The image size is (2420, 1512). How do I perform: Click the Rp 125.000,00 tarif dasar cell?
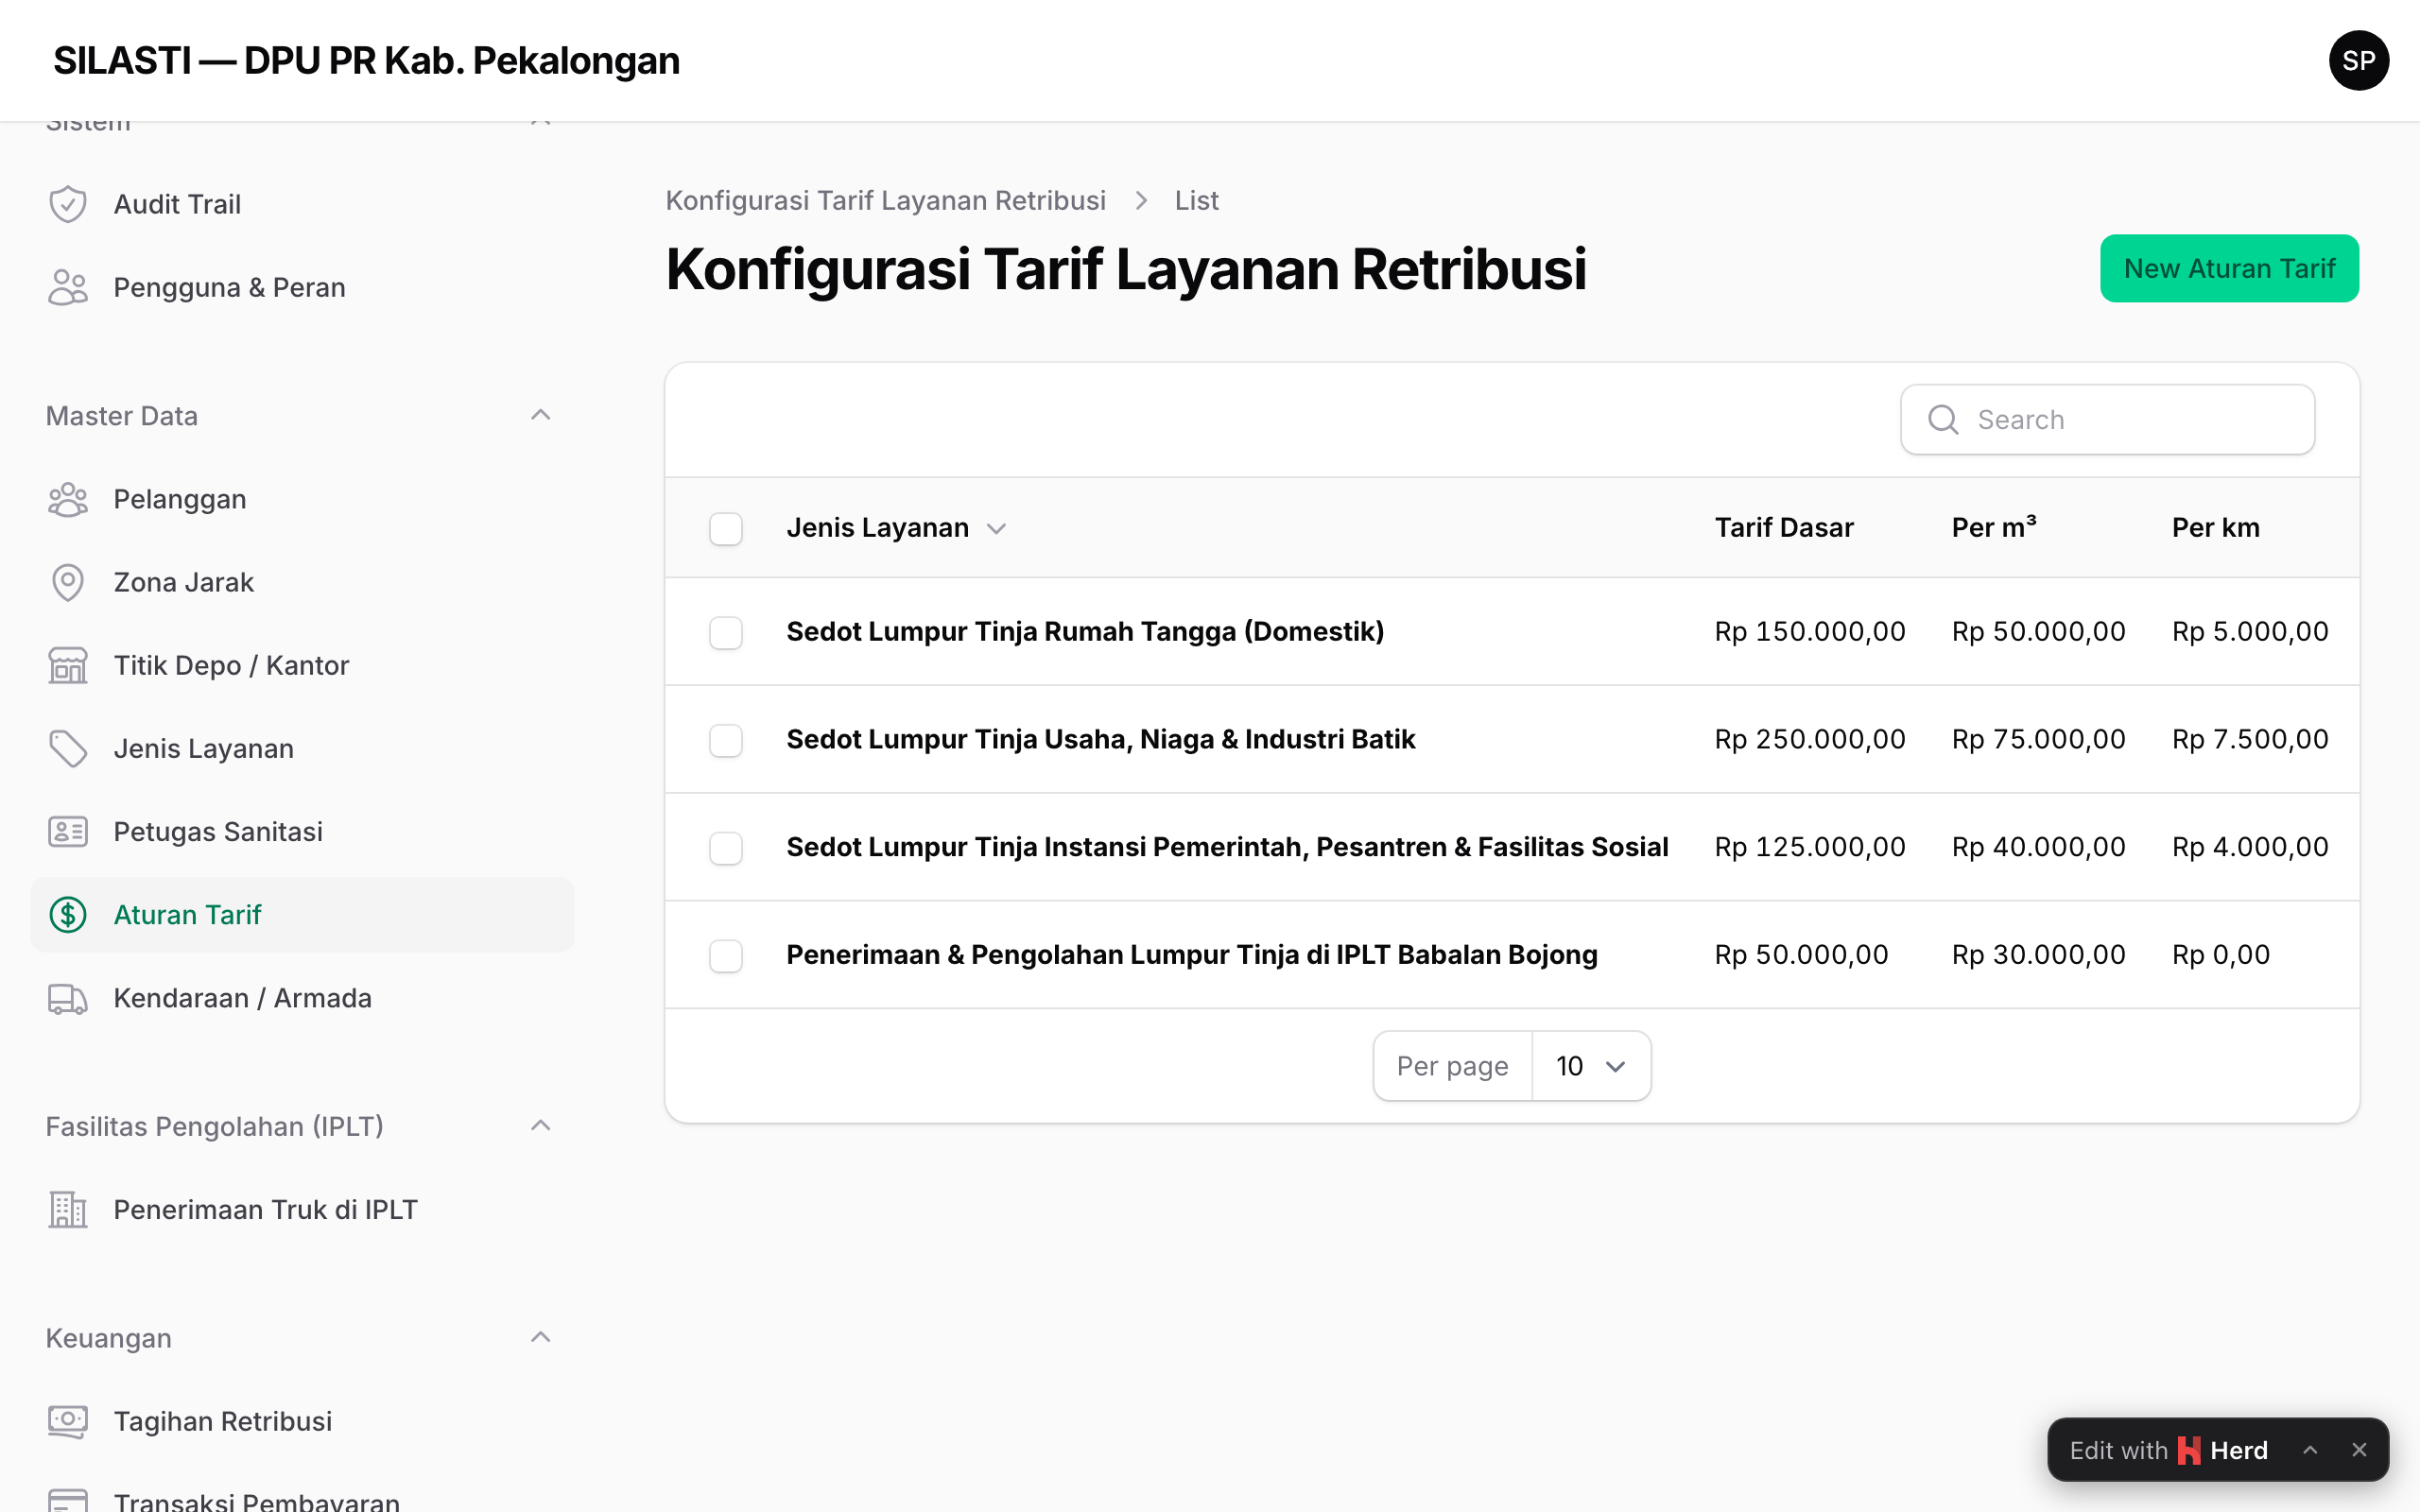[1810, 847]
